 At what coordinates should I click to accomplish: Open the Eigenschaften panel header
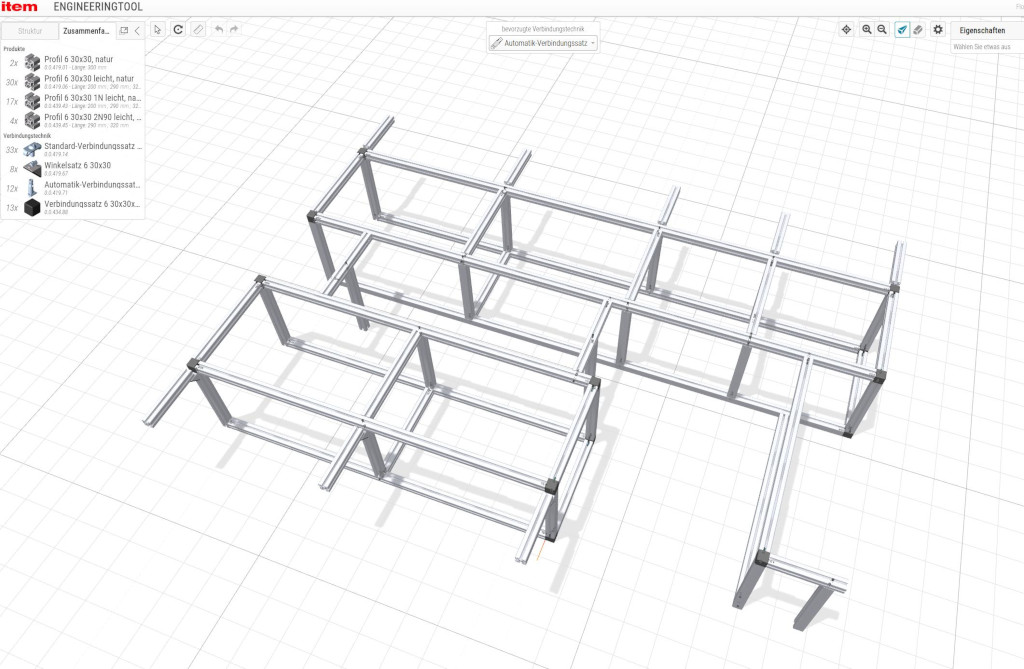982,31
